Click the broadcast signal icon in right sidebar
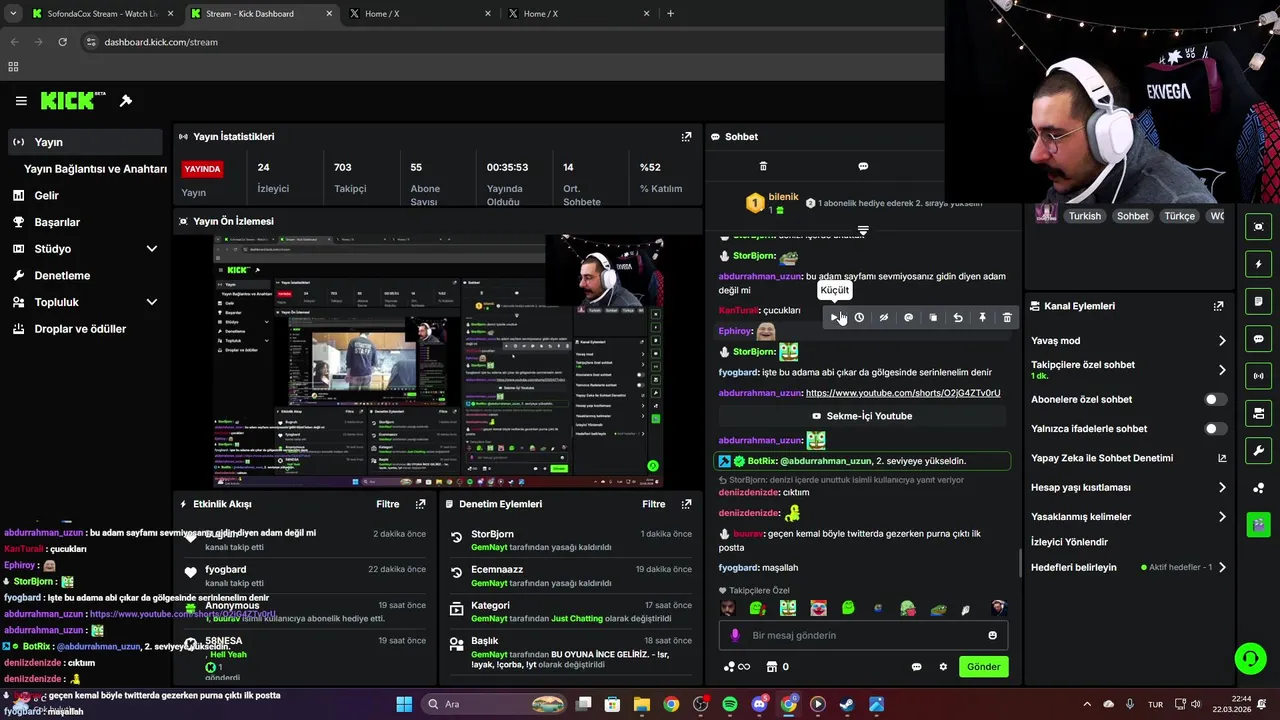 [x=1258, y=376]
